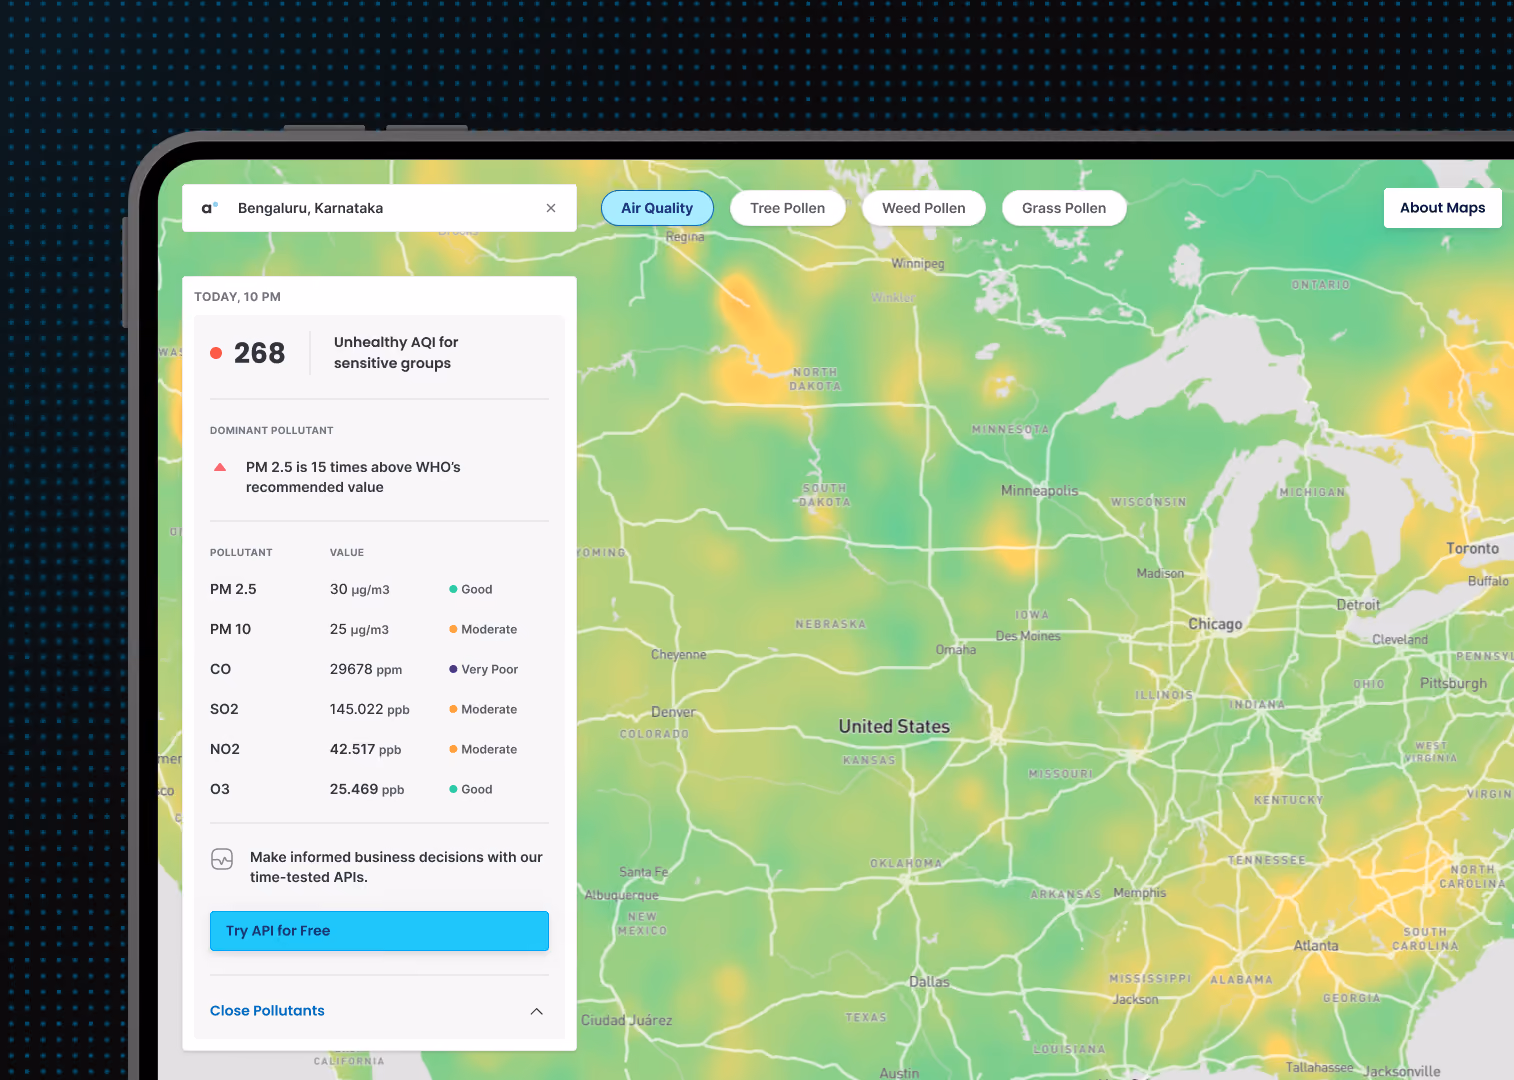Click the 25 µg/m3 PM 10 value
The image size is (1514, 1080).
pos(359,629)
